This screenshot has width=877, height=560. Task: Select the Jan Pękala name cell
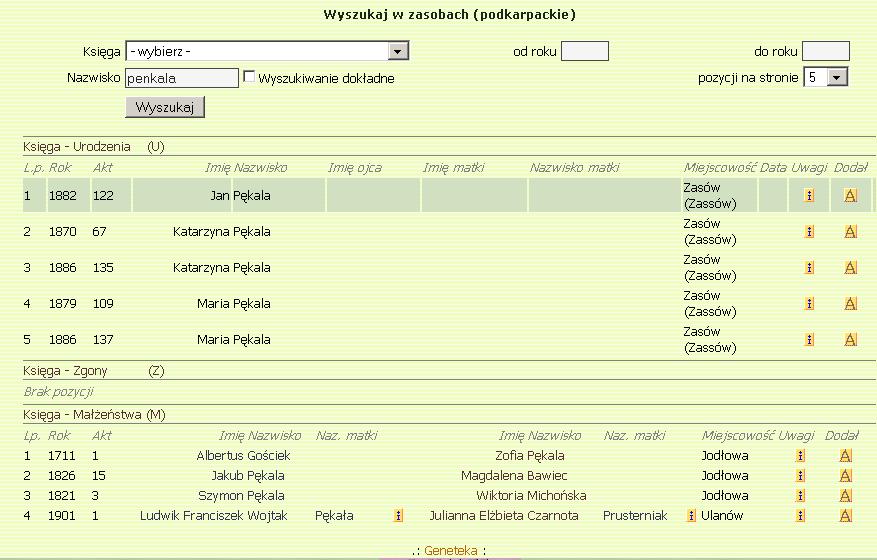pyautogui.click(x=241, y=195)
